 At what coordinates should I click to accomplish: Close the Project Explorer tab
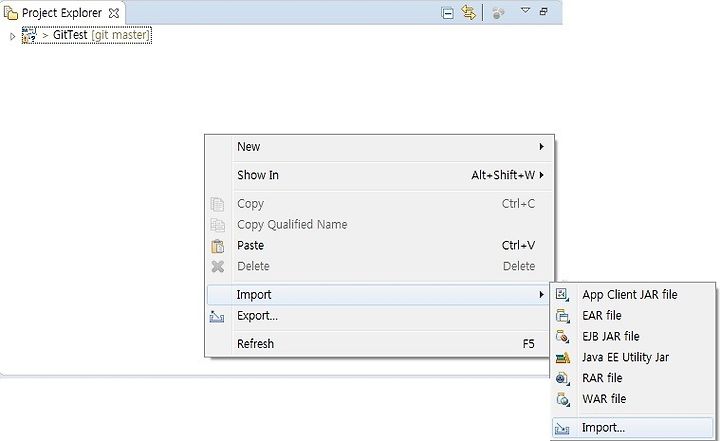[113, 13]
